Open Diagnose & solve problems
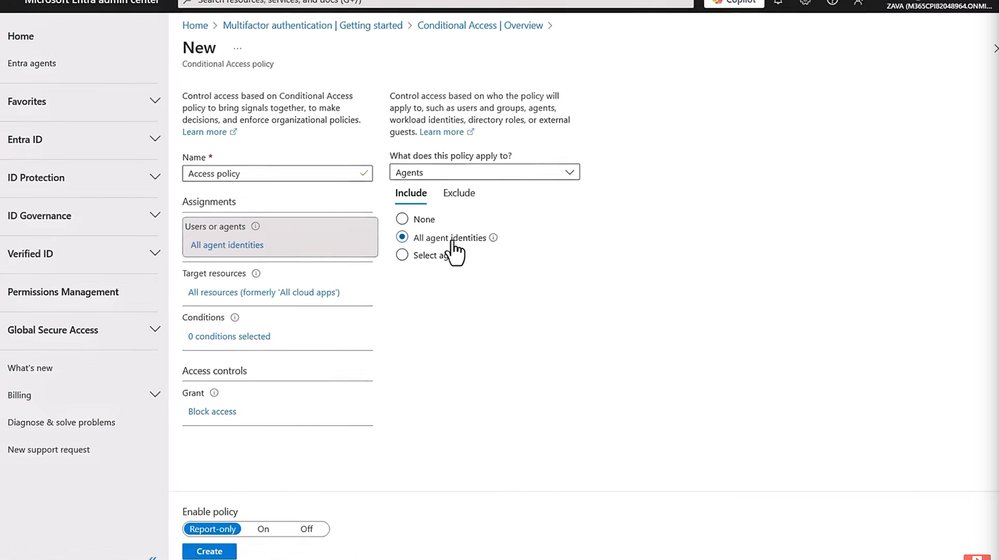Viewport: 999px width, 560px height. point(61,422)
